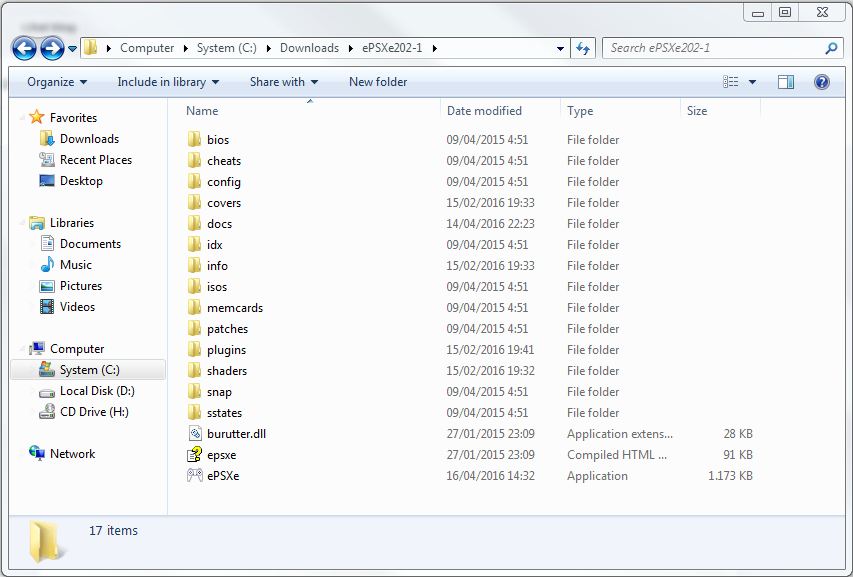Click the search magnifier icon

pos(831,48)
